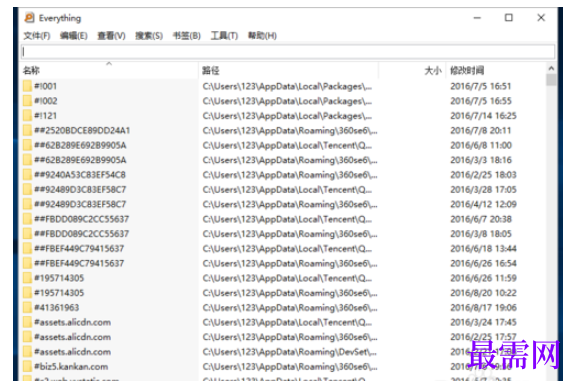Click folder icon of ##FBEF449C79415637 dated 2016/6/18
The width and height of the screenshot is (579, 386).
click(x=27, y=249)
